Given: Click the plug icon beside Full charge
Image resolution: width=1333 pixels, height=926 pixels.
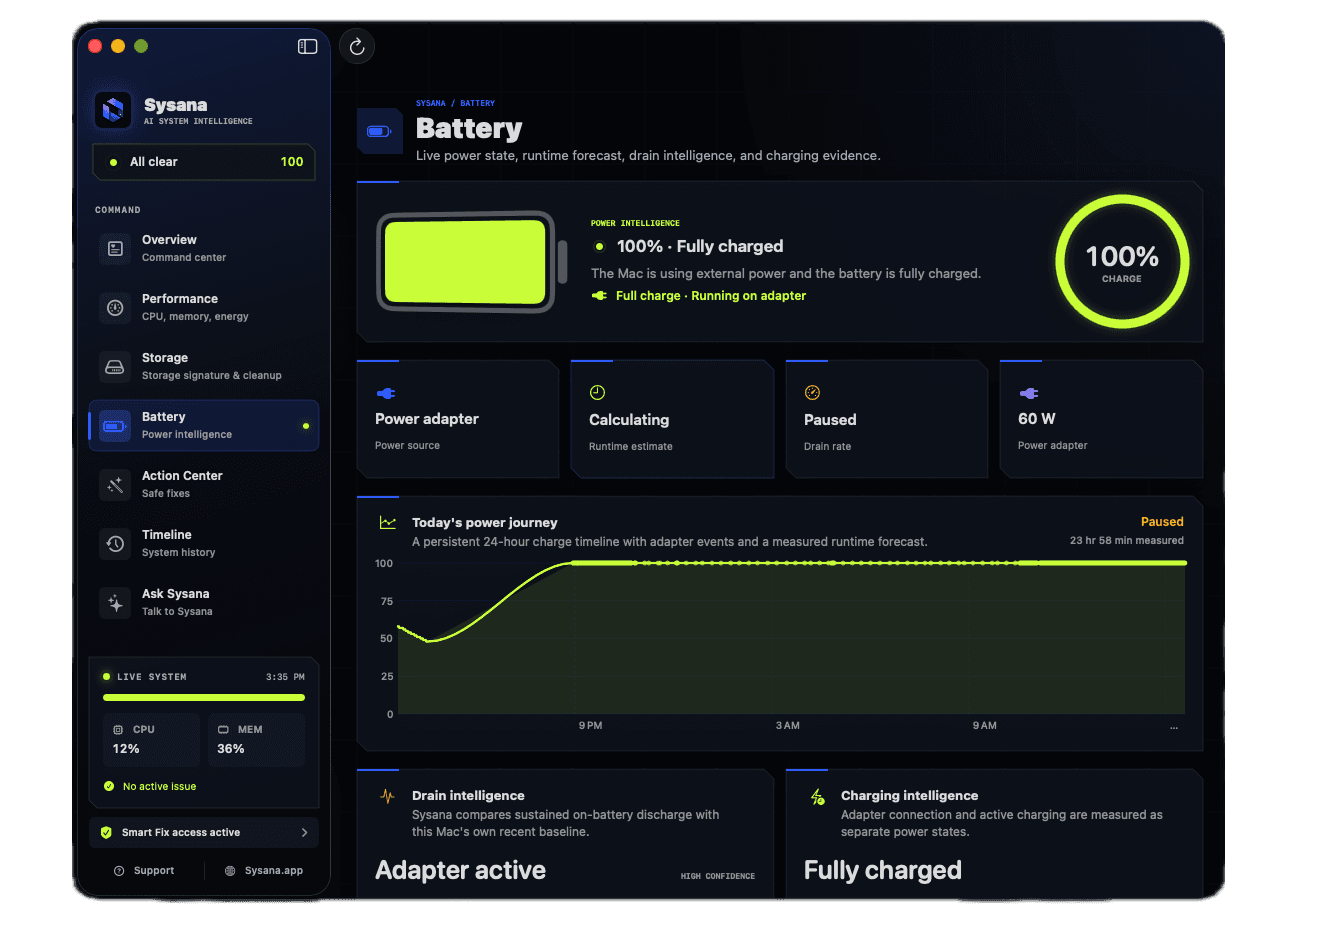Looking at the screenshot, I should (599, 295).
